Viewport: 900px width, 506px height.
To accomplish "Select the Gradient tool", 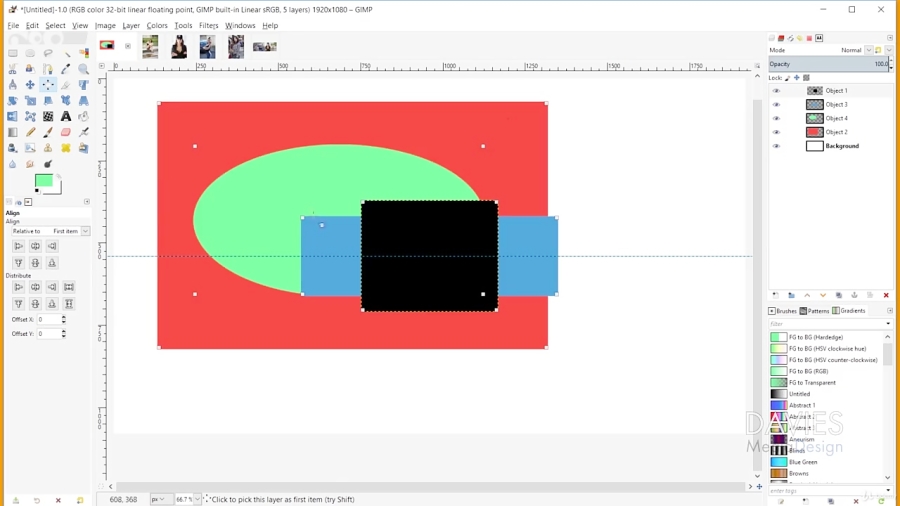I will pyautogui.click(x=13, y=133).
